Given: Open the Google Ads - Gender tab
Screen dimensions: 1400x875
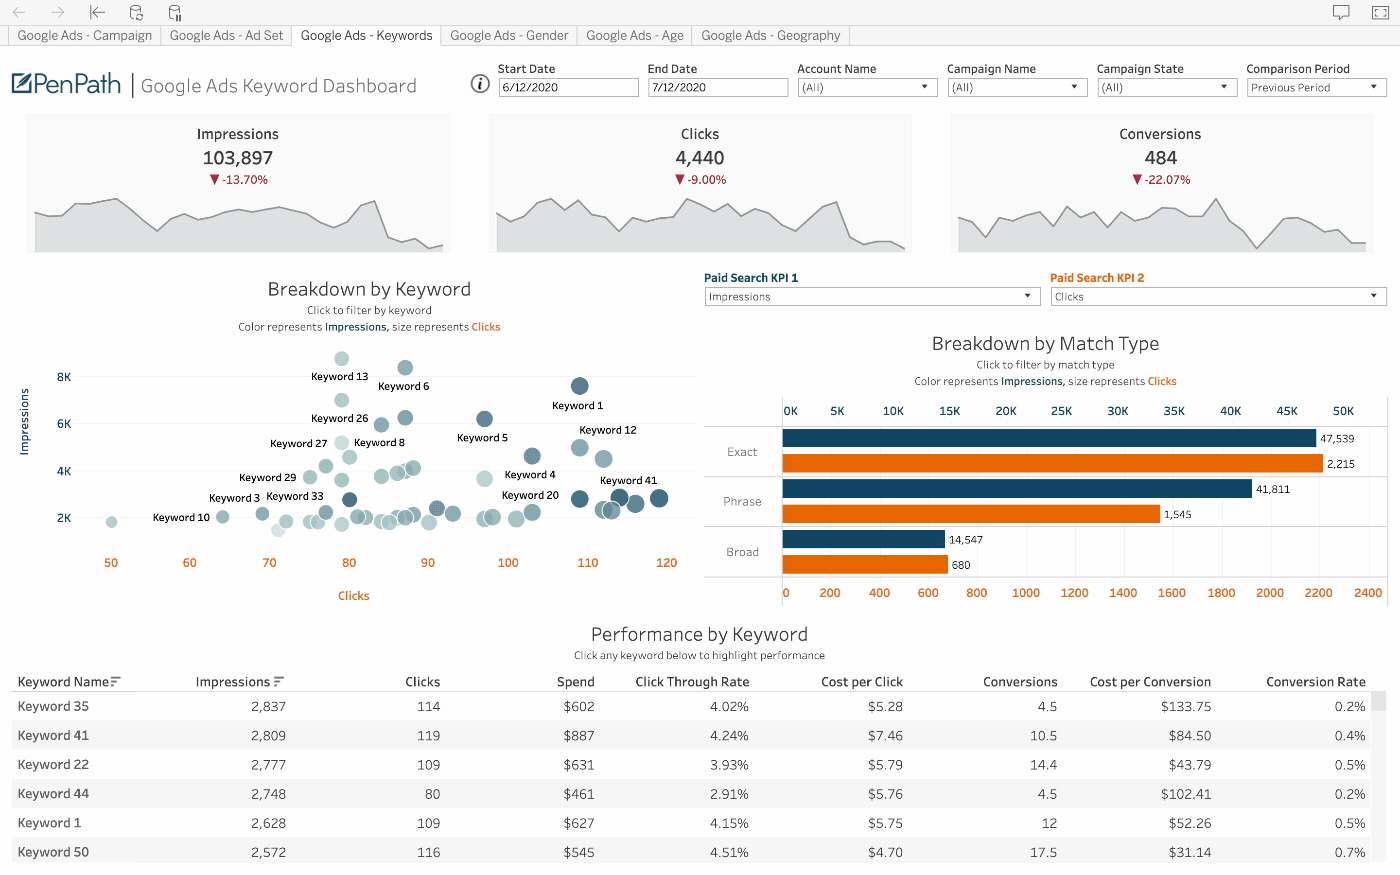Looking at the screenshot, I should 509,35.
